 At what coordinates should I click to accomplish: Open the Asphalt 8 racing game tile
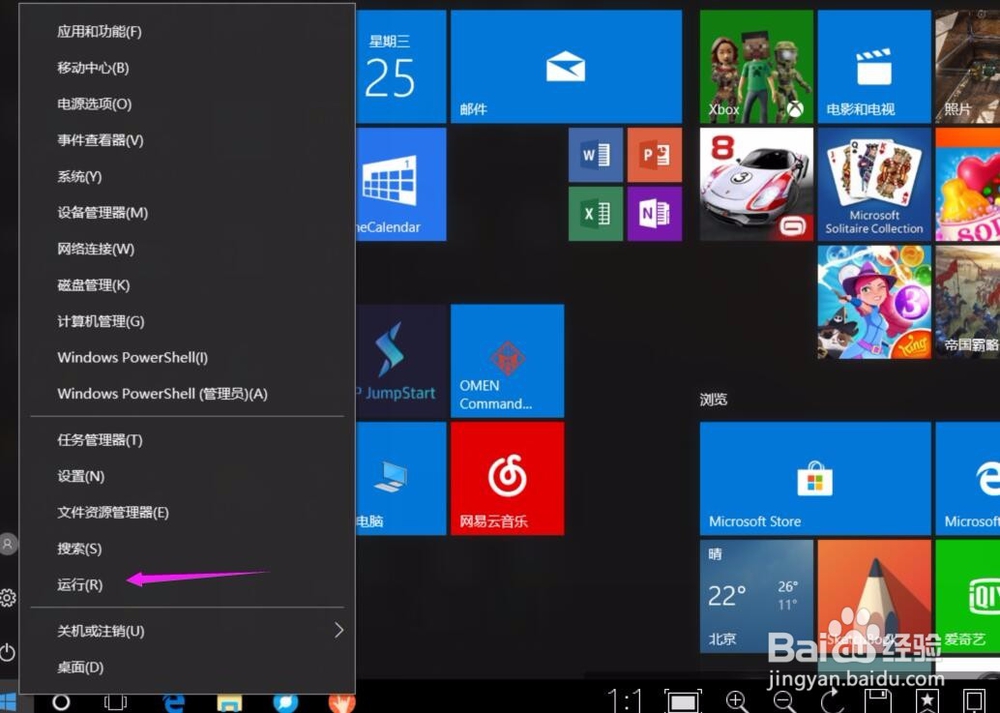click(756, 184)
